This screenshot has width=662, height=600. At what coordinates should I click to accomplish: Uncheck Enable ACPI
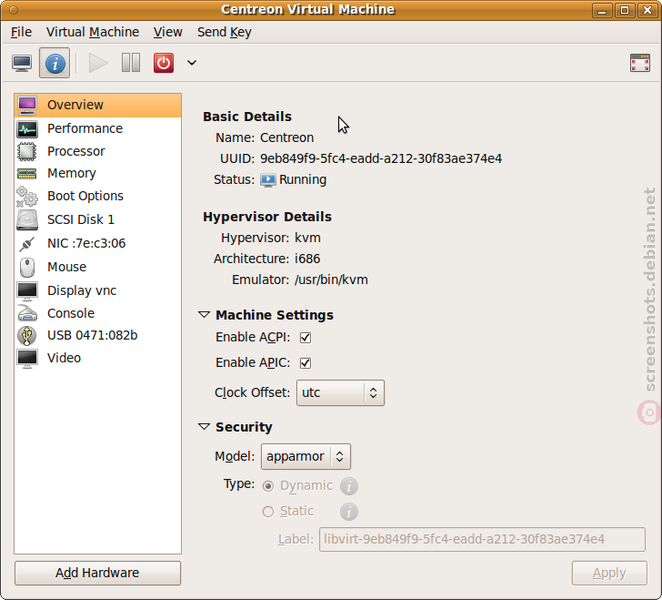(x=305, y=338)
